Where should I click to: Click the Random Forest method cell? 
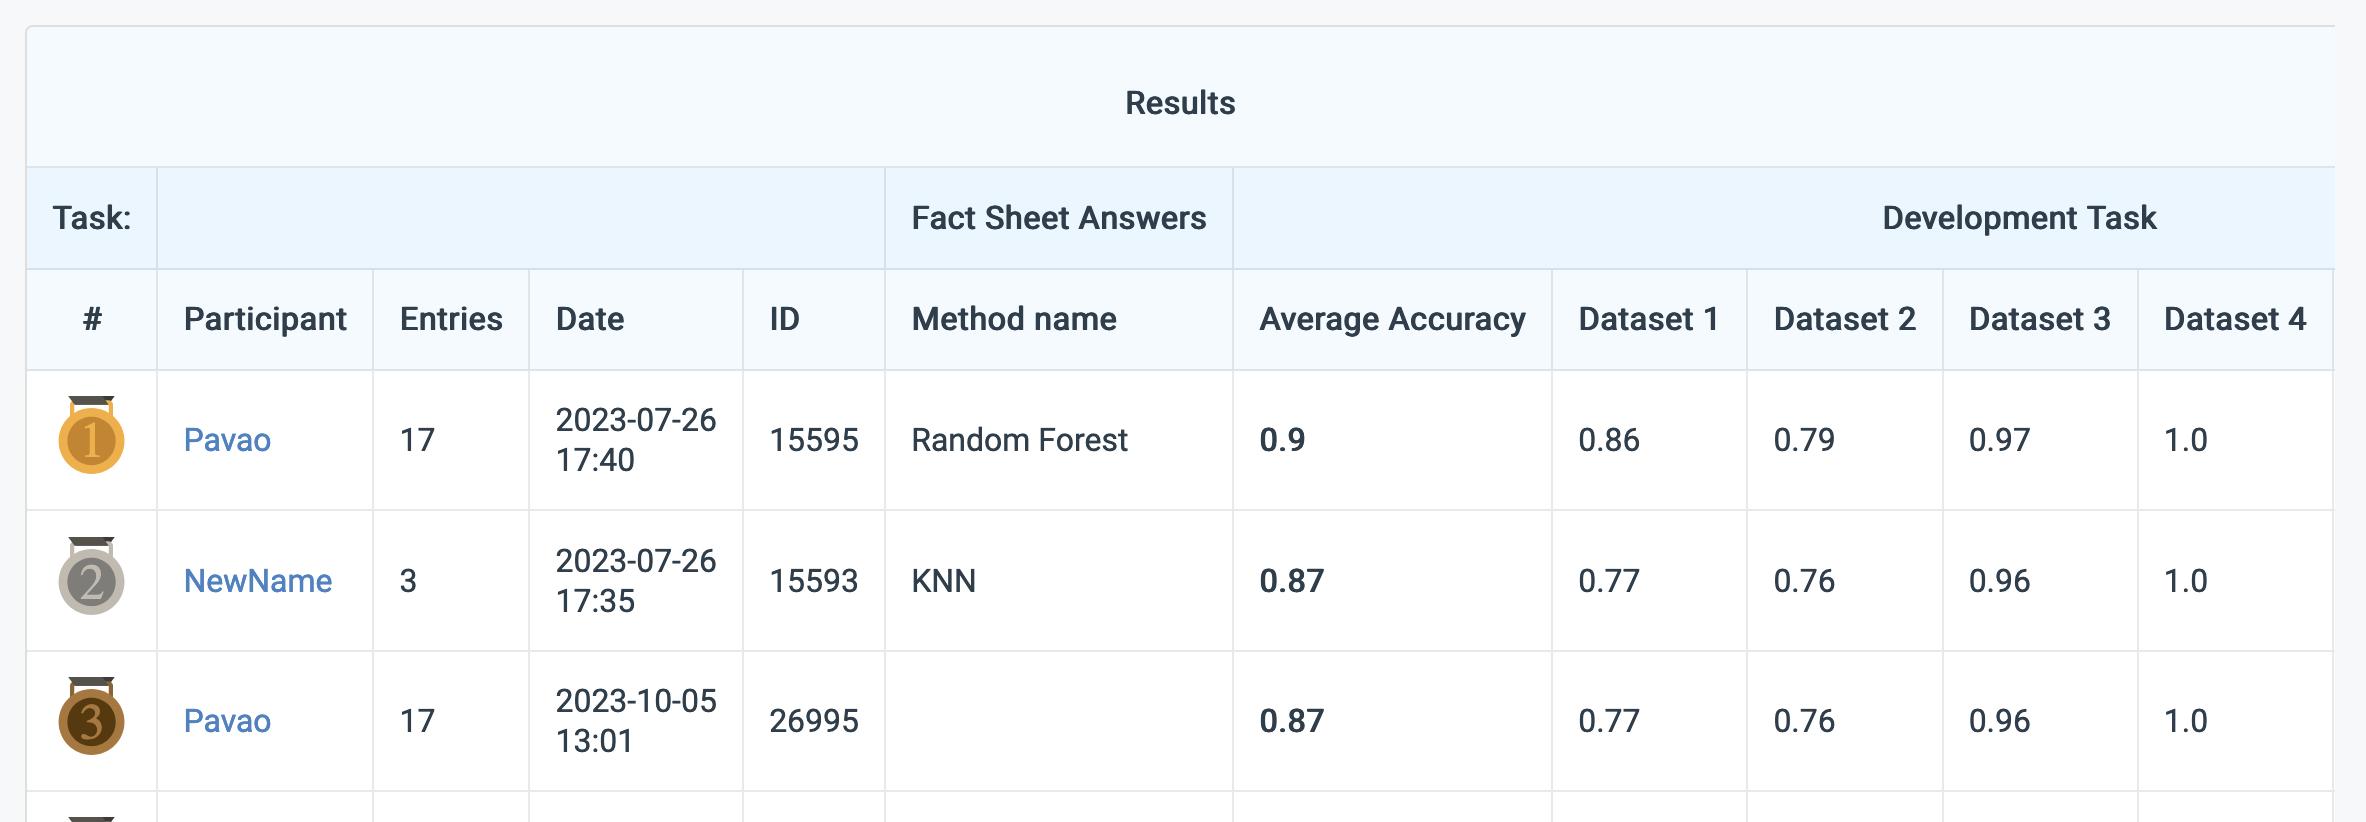coord(1019,440)
